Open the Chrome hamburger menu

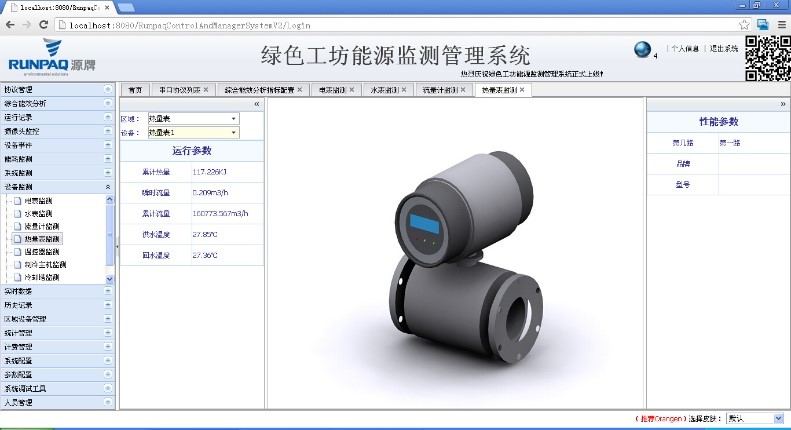[x=781, y=24]
